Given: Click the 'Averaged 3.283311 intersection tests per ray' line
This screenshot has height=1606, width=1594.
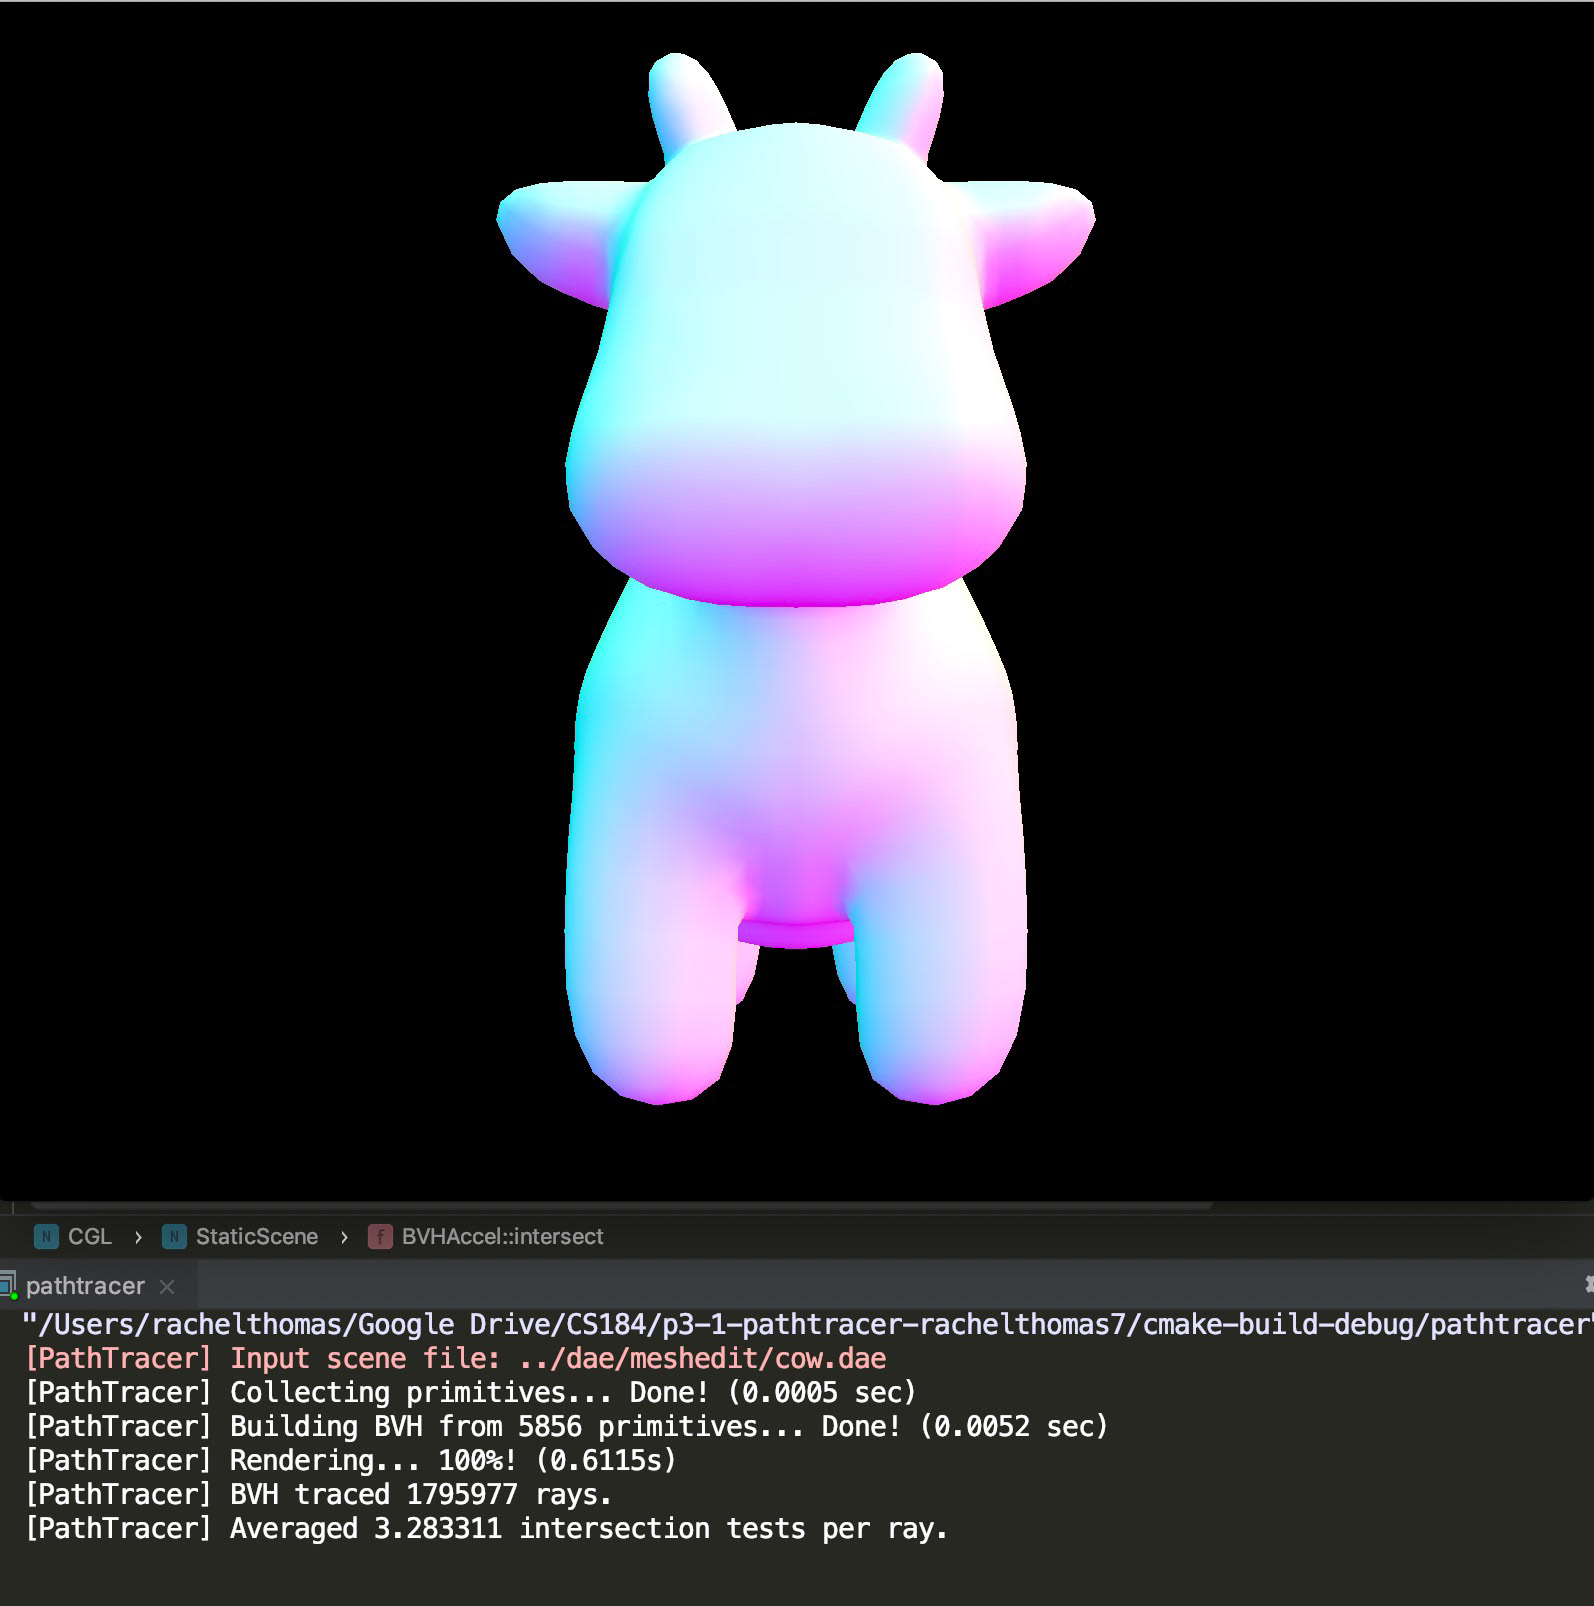Looking at the screenshot, I should click(486, 1528).
